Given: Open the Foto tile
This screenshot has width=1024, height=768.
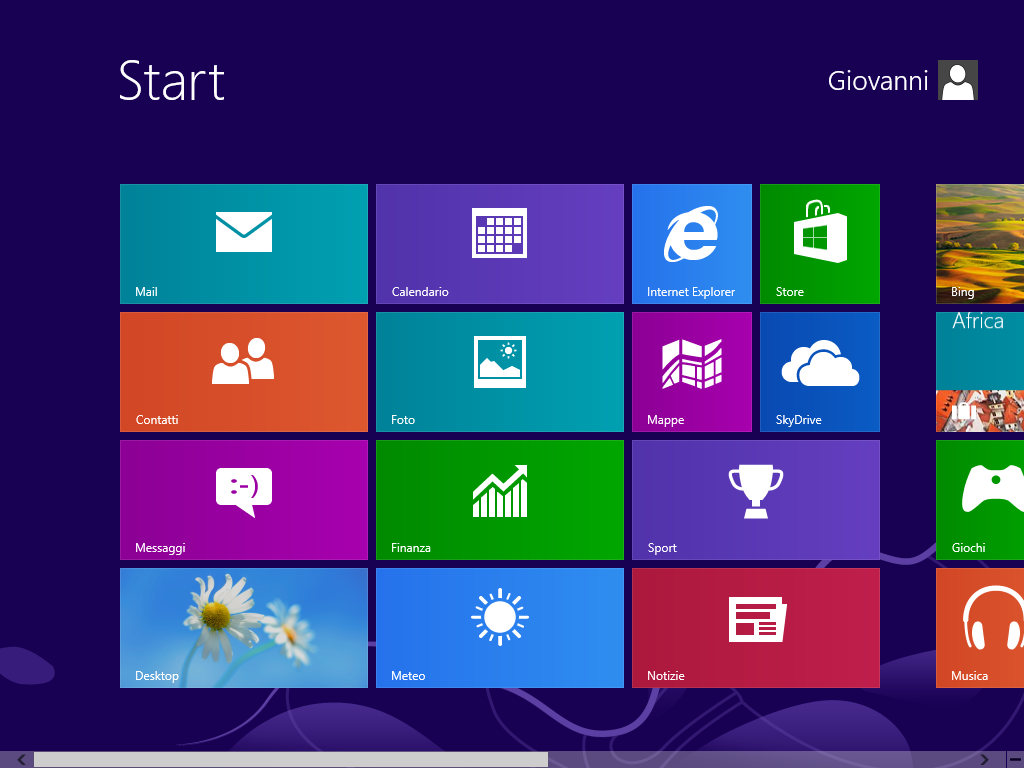Looking at the screenshot, I should [x=500, y=372].
